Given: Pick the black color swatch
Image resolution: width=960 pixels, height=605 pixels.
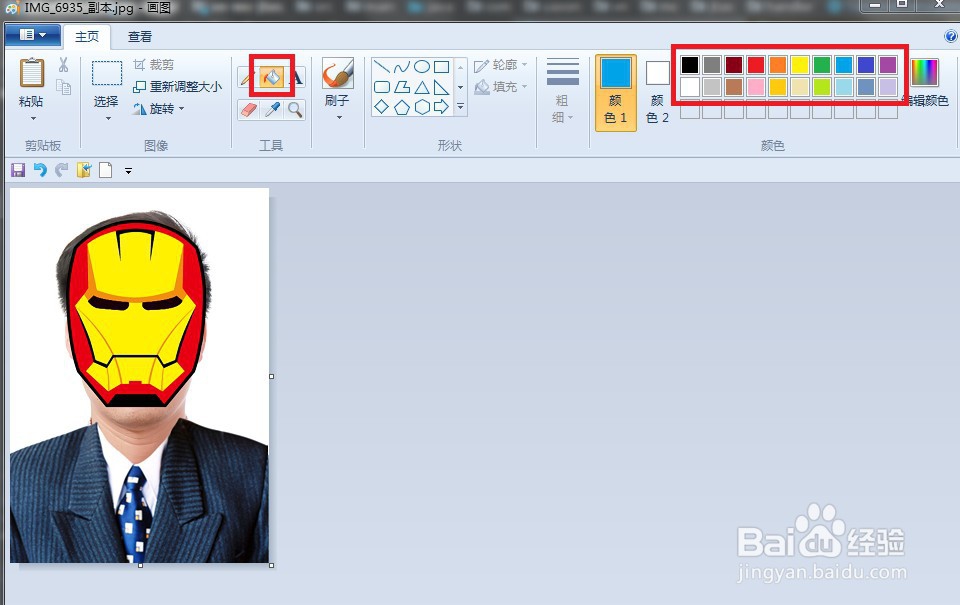Looking at the screenshot, I should (690, 64).
